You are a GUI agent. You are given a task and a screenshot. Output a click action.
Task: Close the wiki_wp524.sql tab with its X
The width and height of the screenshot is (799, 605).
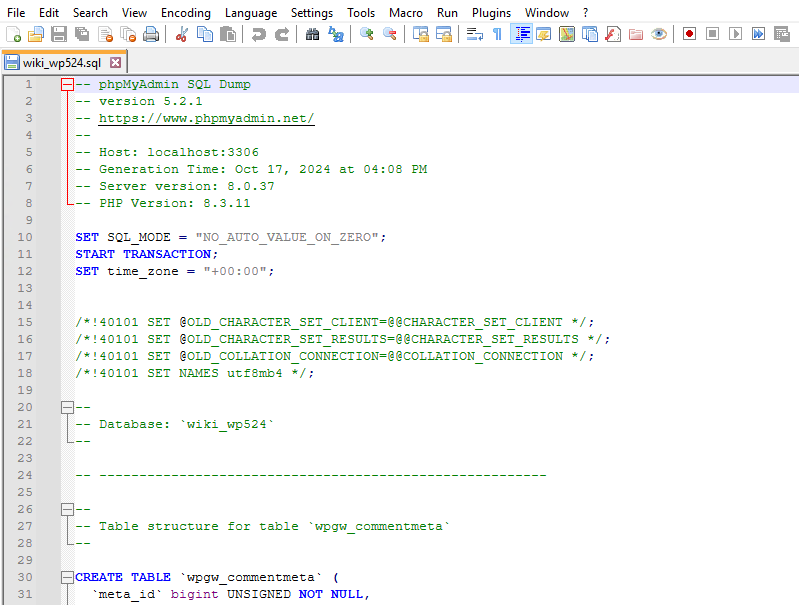116,63
